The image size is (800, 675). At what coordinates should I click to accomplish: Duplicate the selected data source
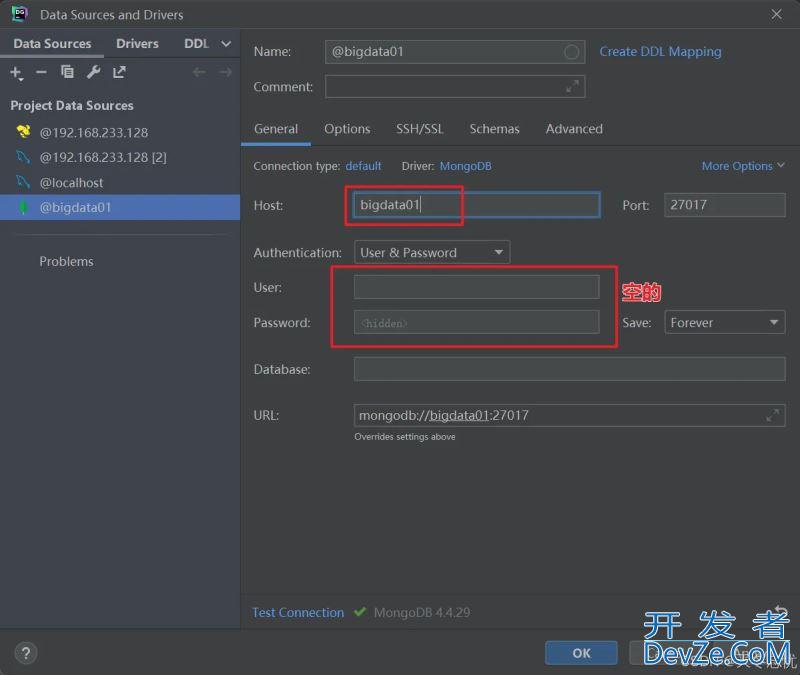click(67, 72)
